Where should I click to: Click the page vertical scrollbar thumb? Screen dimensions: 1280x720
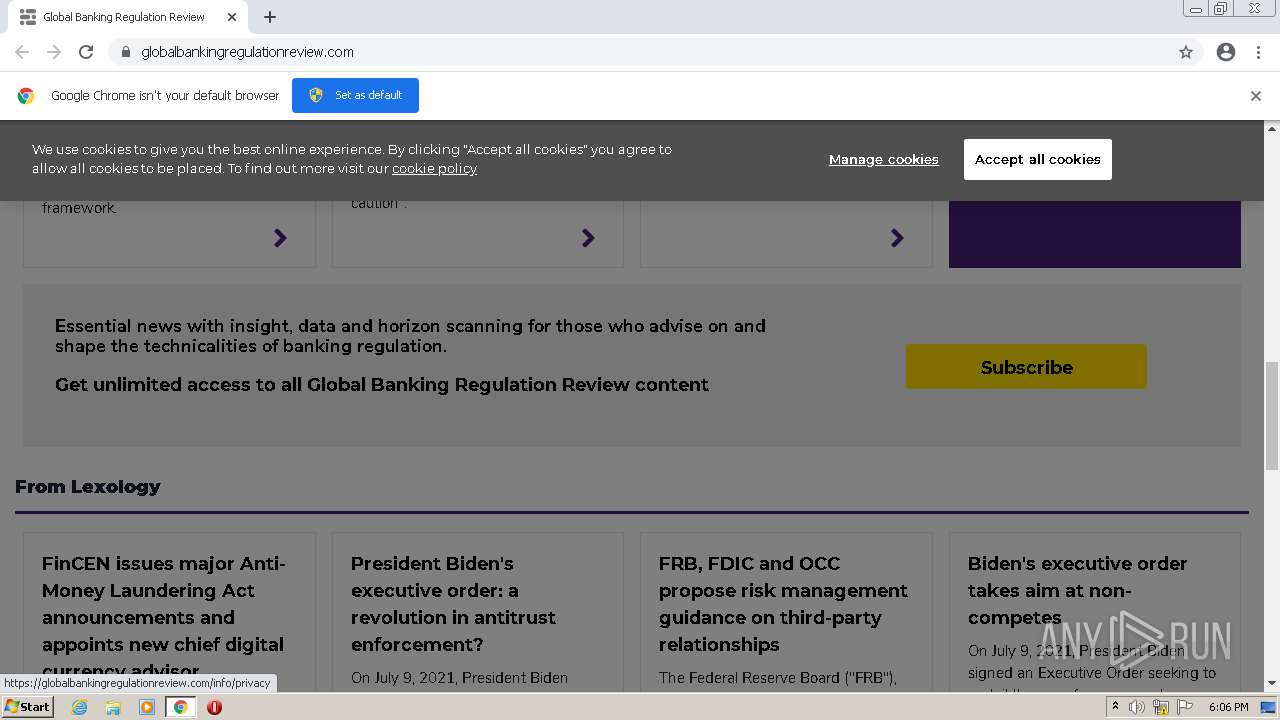tap(1272, 415)
